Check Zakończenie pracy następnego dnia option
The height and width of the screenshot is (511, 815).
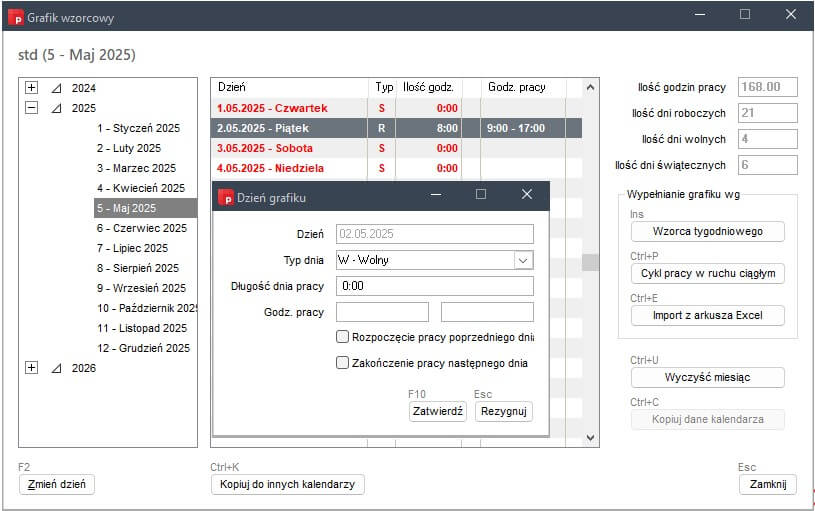point(343,363)
